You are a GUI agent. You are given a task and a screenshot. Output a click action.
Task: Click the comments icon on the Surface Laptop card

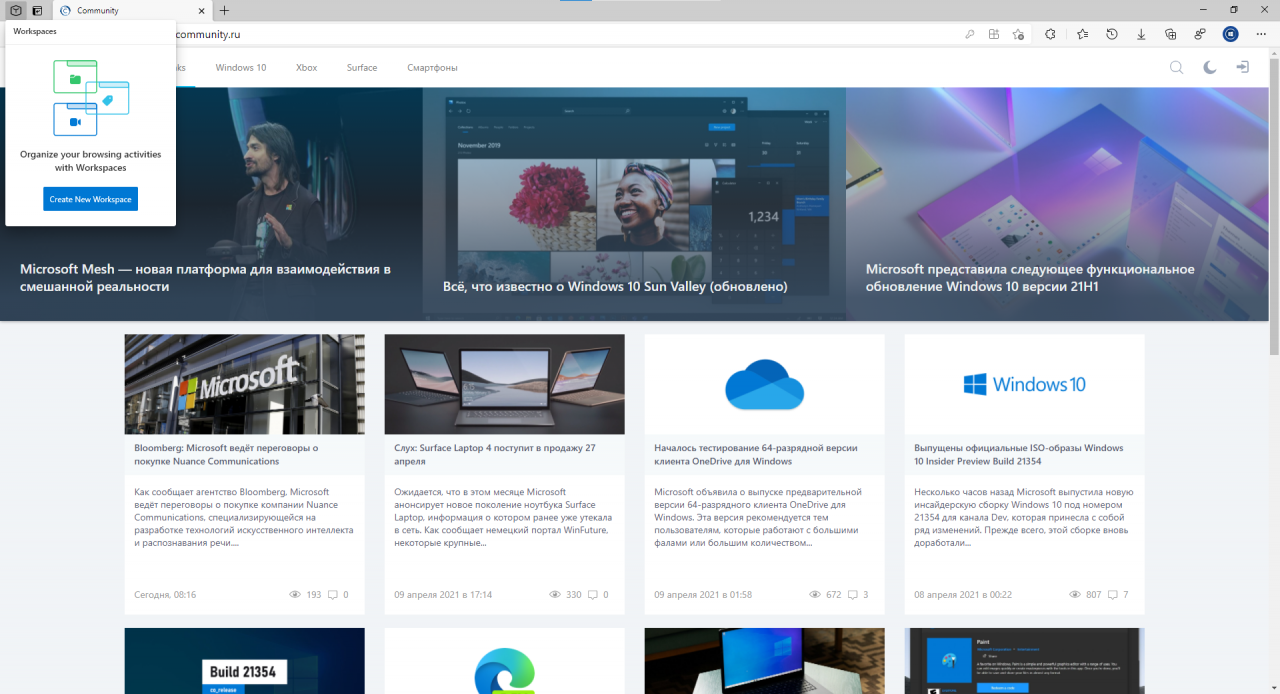pyautogui.click(x=593, y=595)
